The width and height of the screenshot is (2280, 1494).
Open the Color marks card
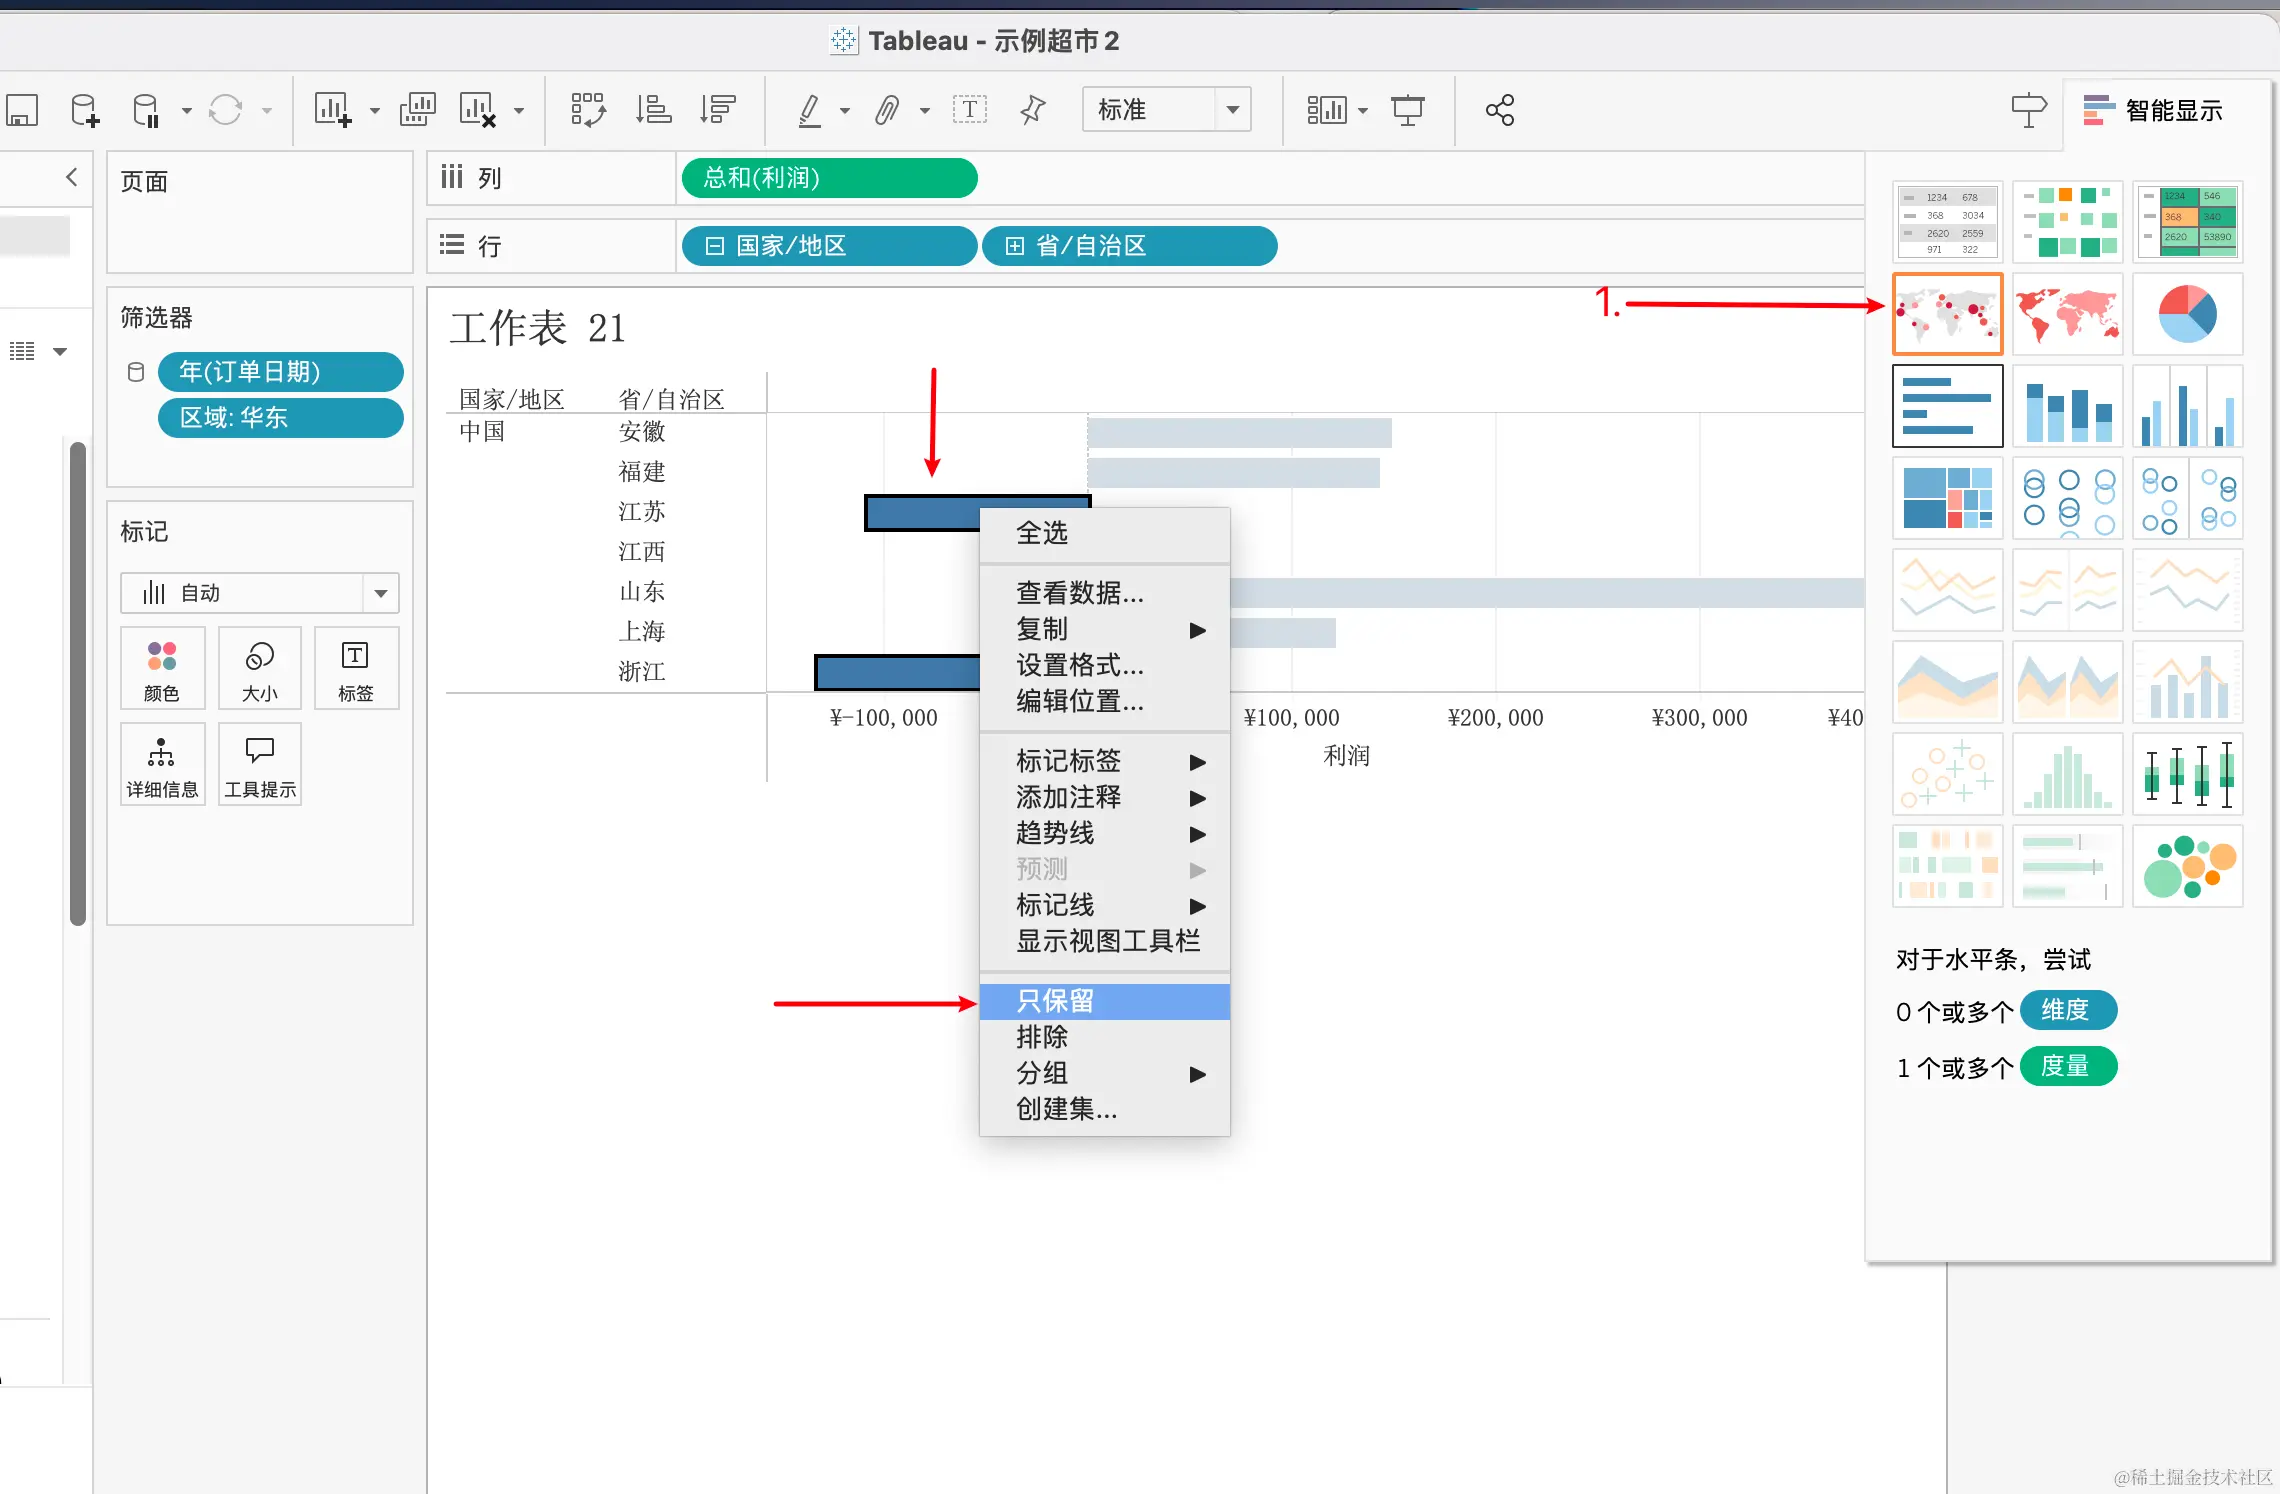coord(162,668)
